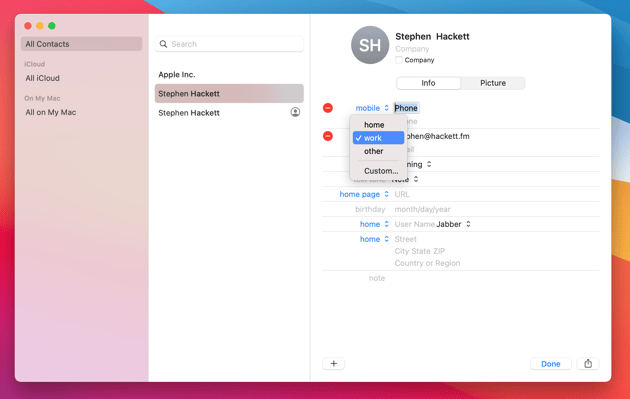The image size is (630, 399).
Task: Click the Company name field under the contact name
Action: (x=412, y=49)
